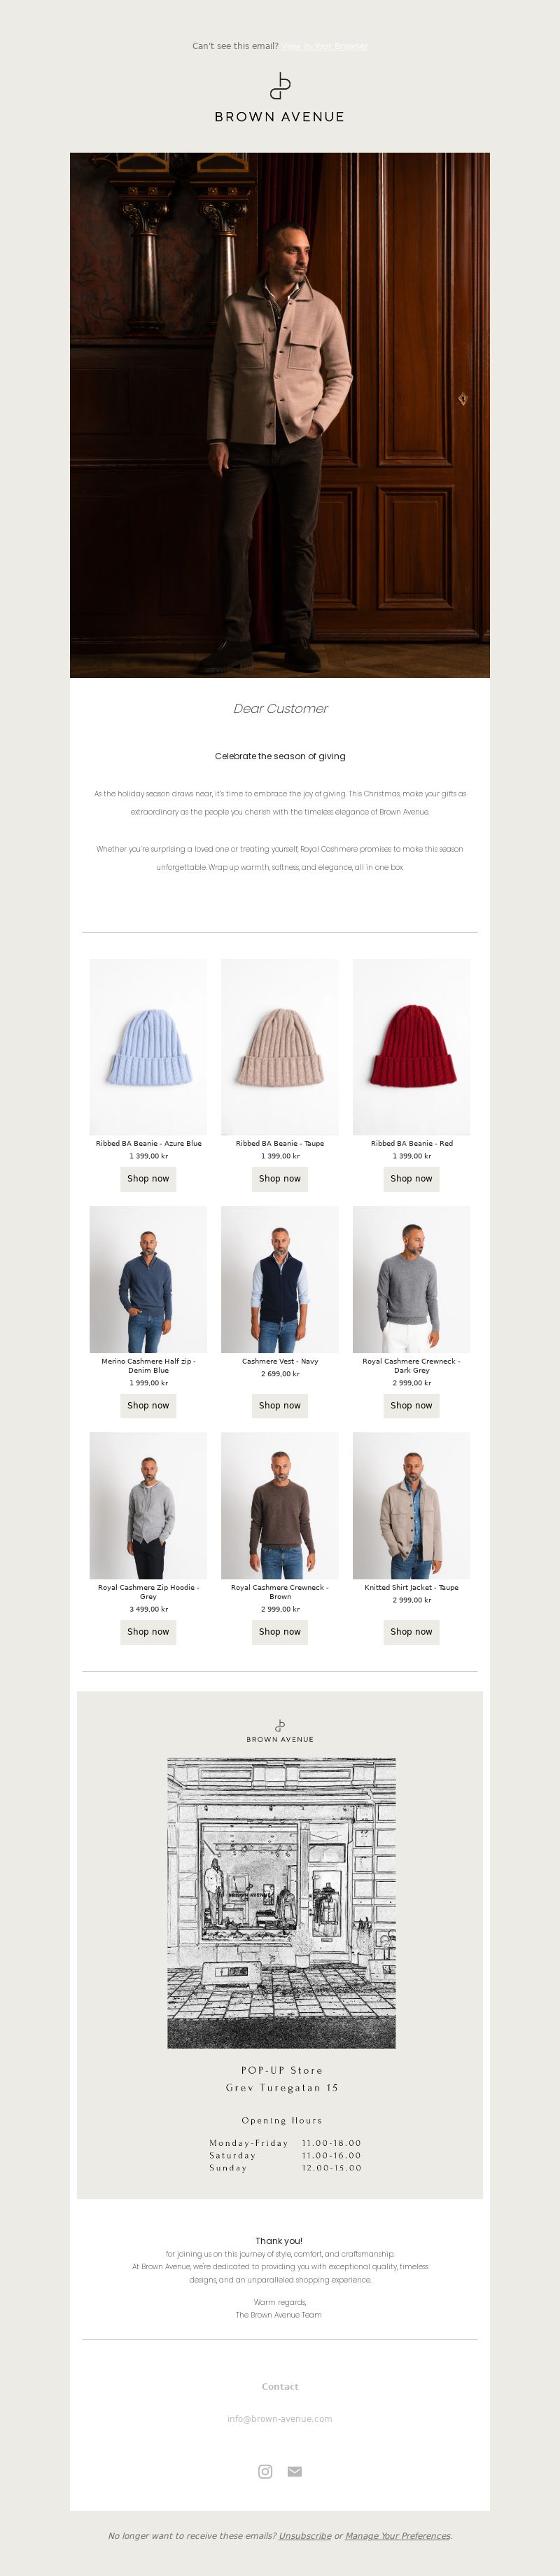Open the Manage Your Preferences link
The image size is (560, 2576).
[x=398, y=2535]
